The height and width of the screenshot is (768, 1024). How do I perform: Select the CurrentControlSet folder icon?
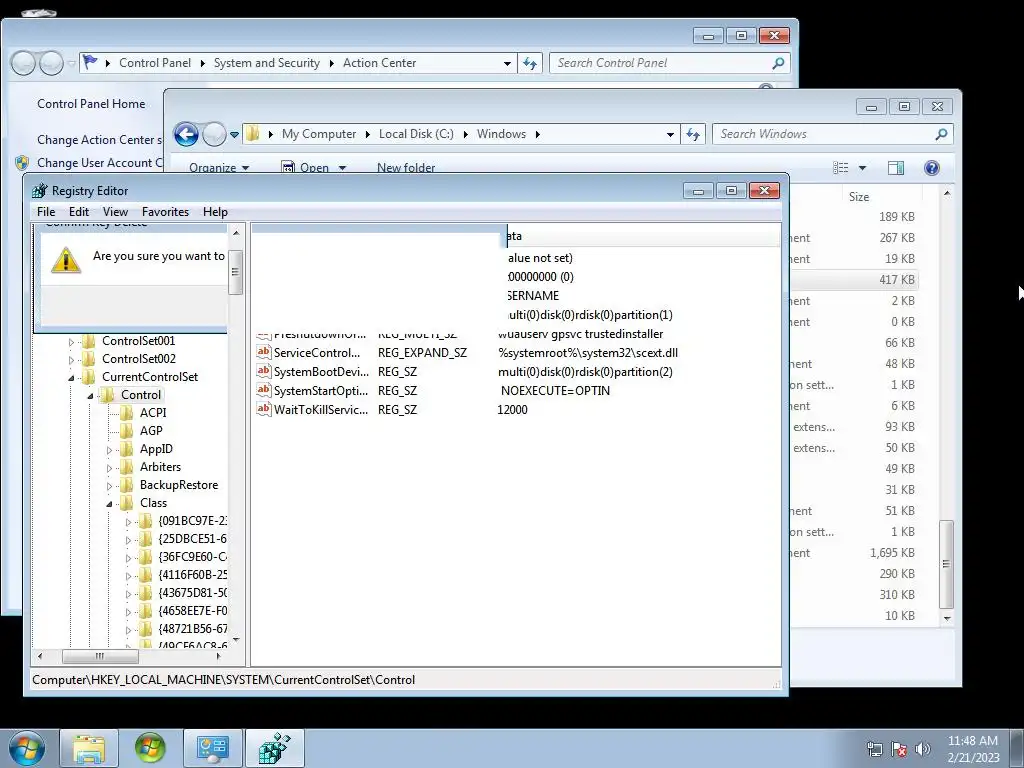point(89,377)
